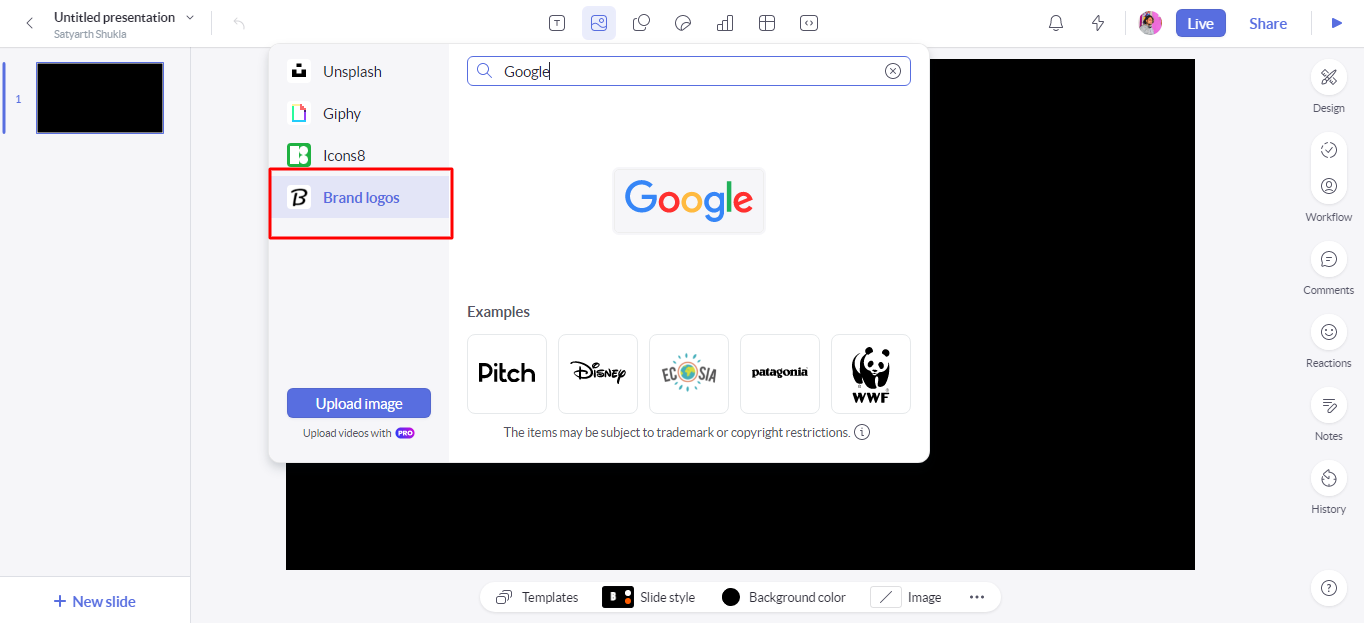This screenshot has height=623, width=1364.
Task: Open the Stickers tool in top toolbar
Action: (x=683, y=23)
